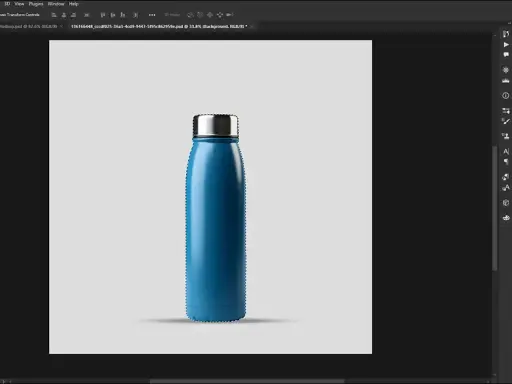This screenshot has width=512, height=384.
Task: Open the Clone Source stamp panel icon
Action: click(x=506, y=136)
